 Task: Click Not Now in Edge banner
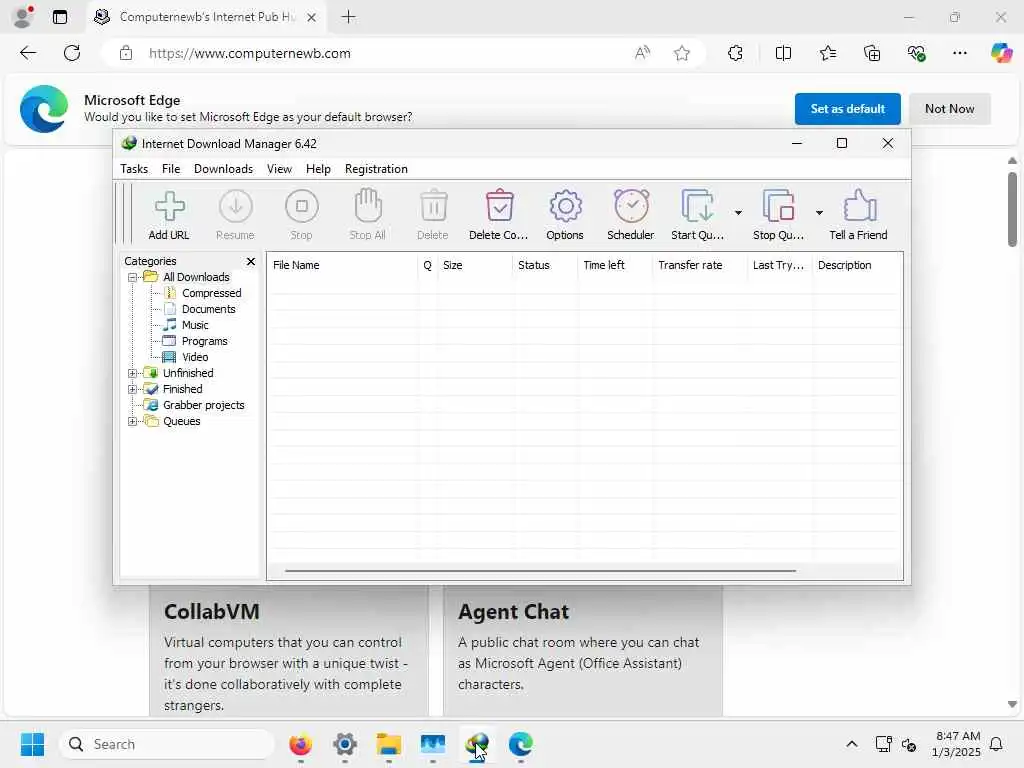click(x=950, y=108)
